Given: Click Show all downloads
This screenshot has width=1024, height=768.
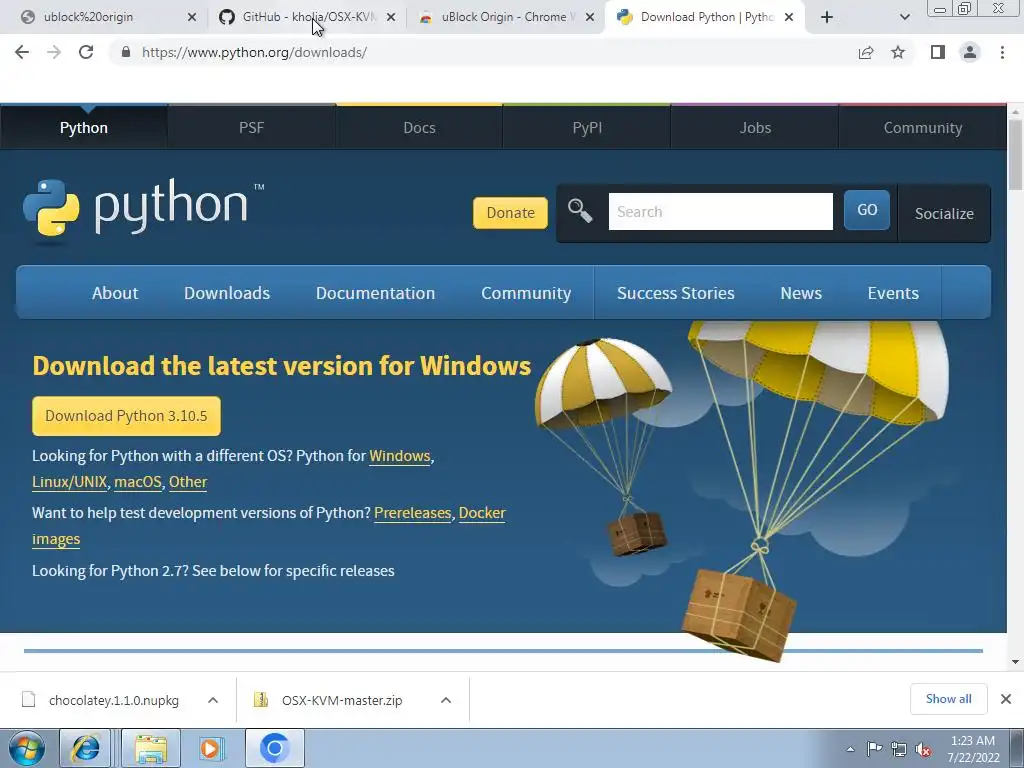Looking at the screenshot, I should (948, 699).
